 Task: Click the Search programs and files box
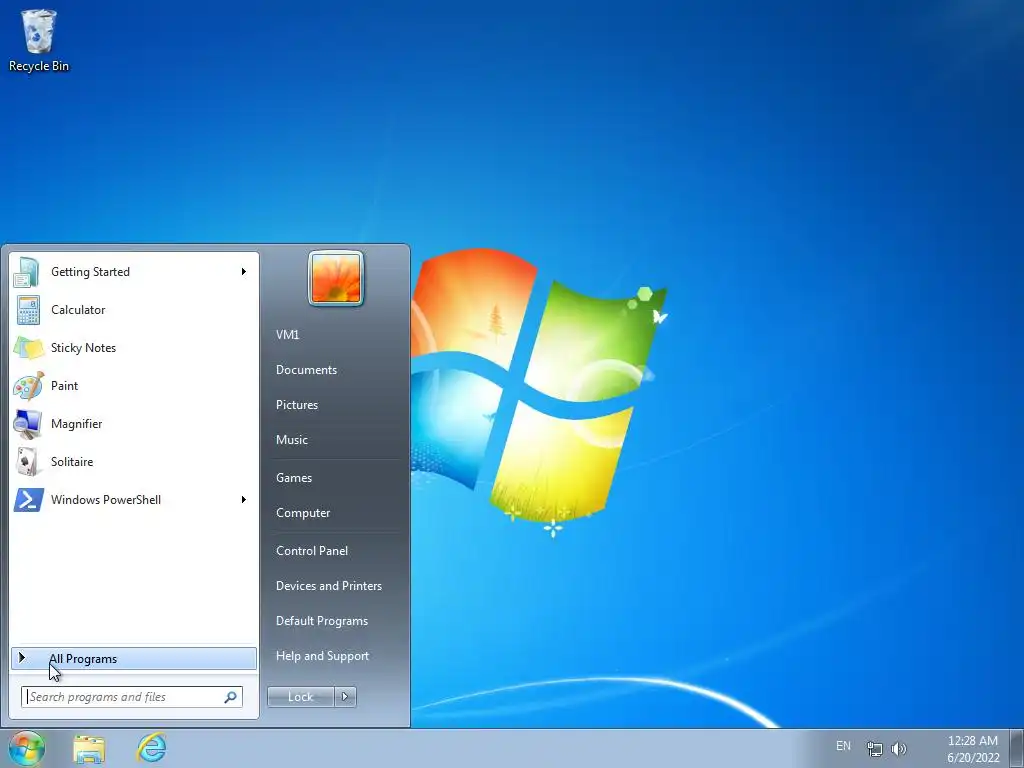coord(132,697)
